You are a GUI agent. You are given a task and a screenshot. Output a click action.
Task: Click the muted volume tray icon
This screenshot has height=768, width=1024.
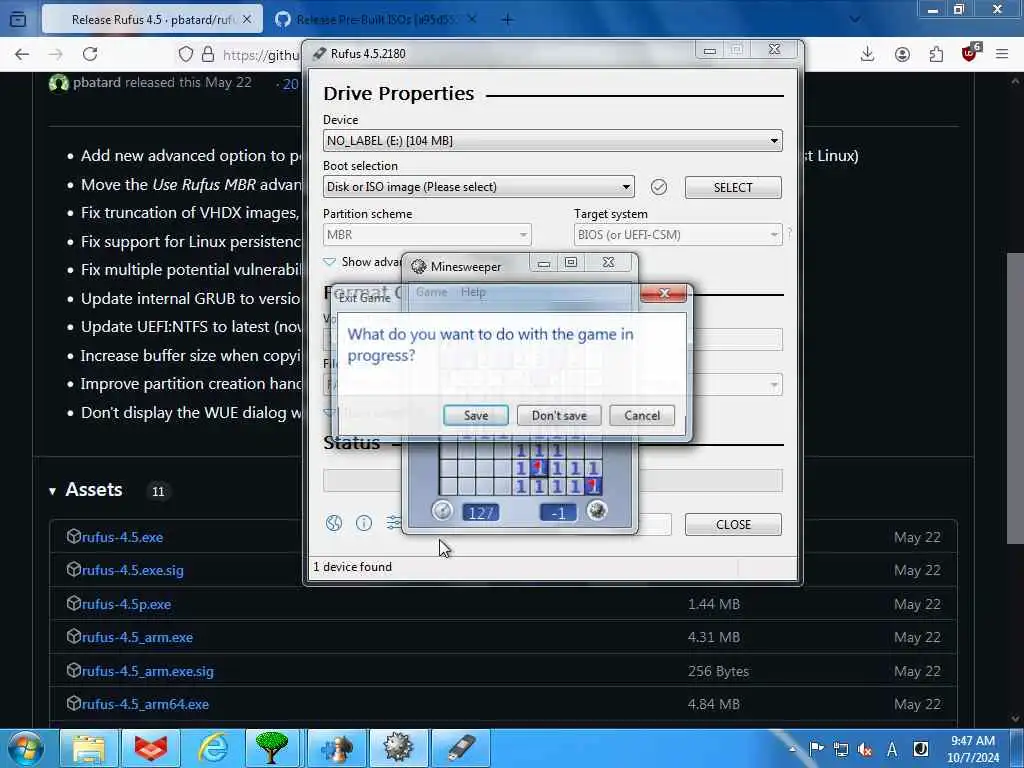coord(865,749)
